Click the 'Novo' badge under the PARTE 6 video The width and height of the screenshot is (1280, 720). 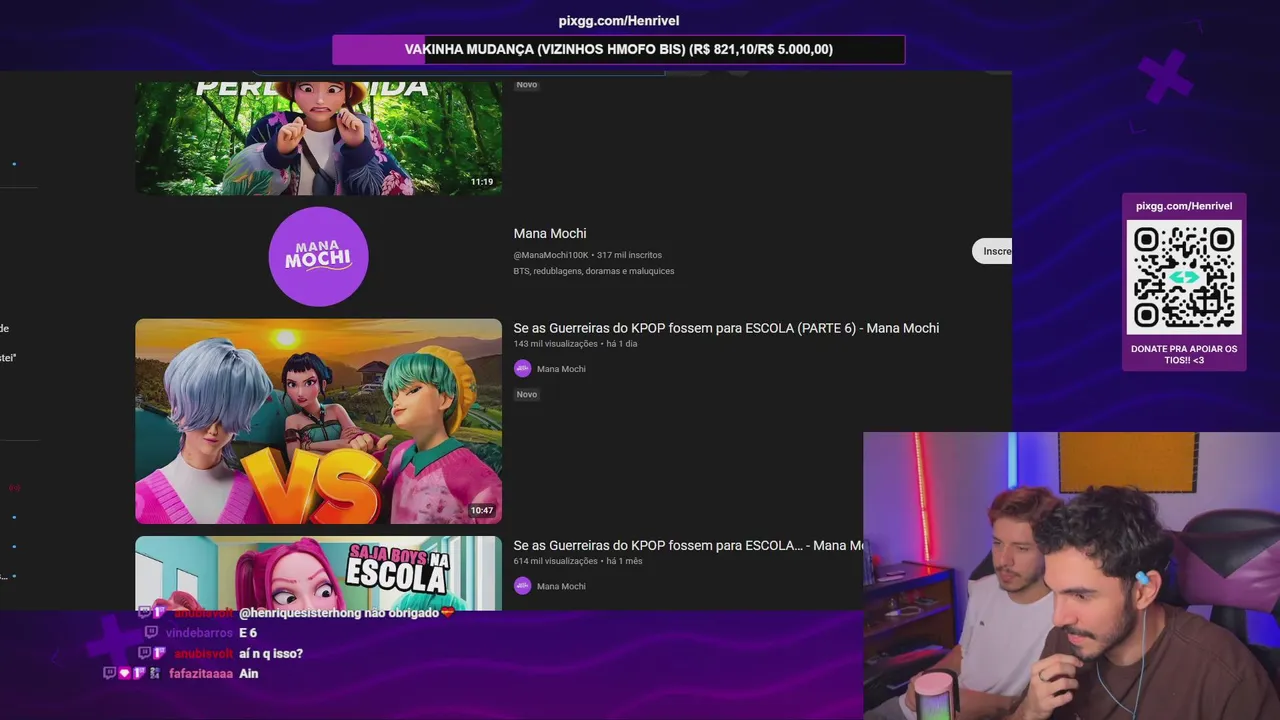tap(527, 394)
